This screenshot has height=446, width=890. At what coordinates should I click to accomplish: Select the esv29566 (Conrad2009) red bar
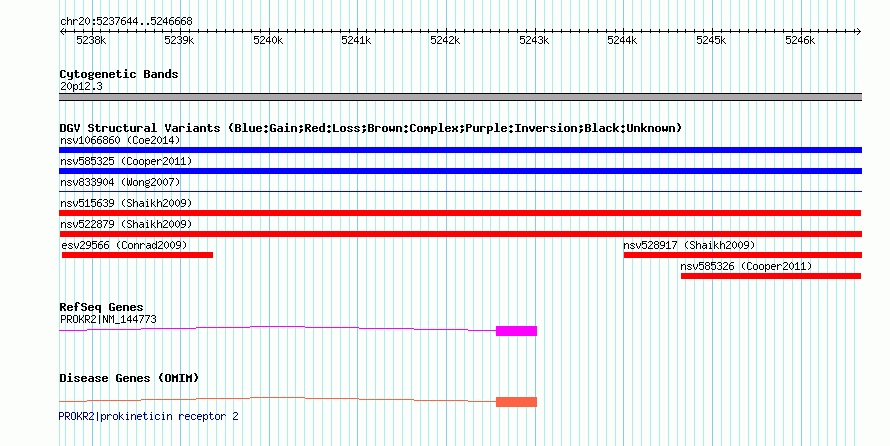(137, 255)
